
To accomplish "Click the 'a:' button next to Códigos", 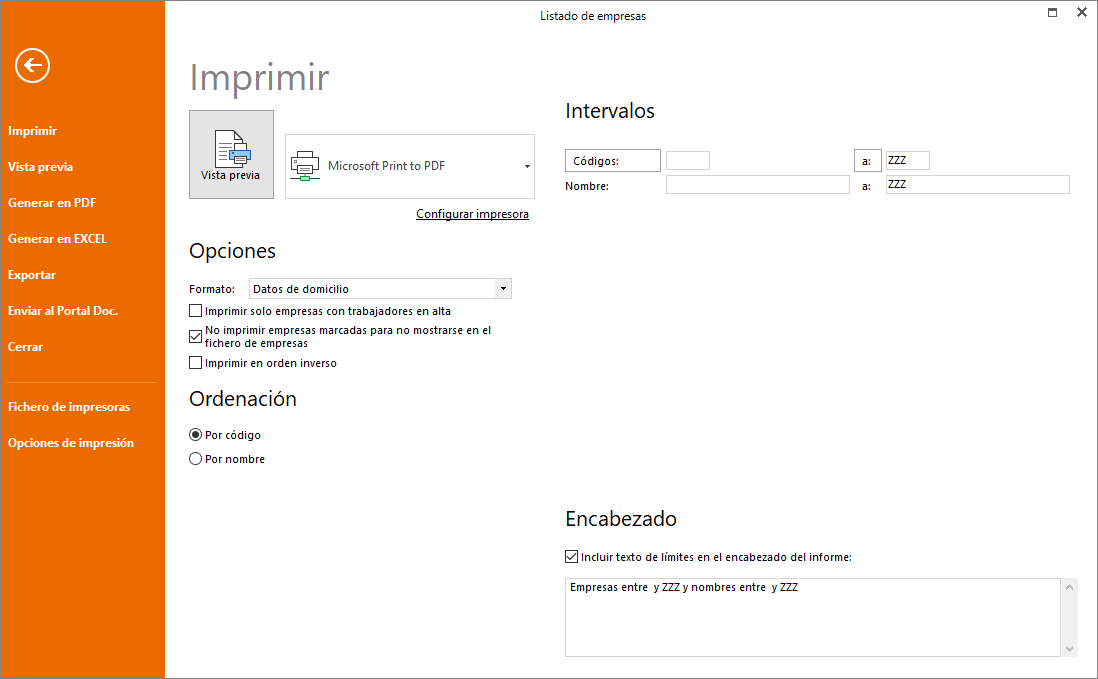I will (868, 160).
